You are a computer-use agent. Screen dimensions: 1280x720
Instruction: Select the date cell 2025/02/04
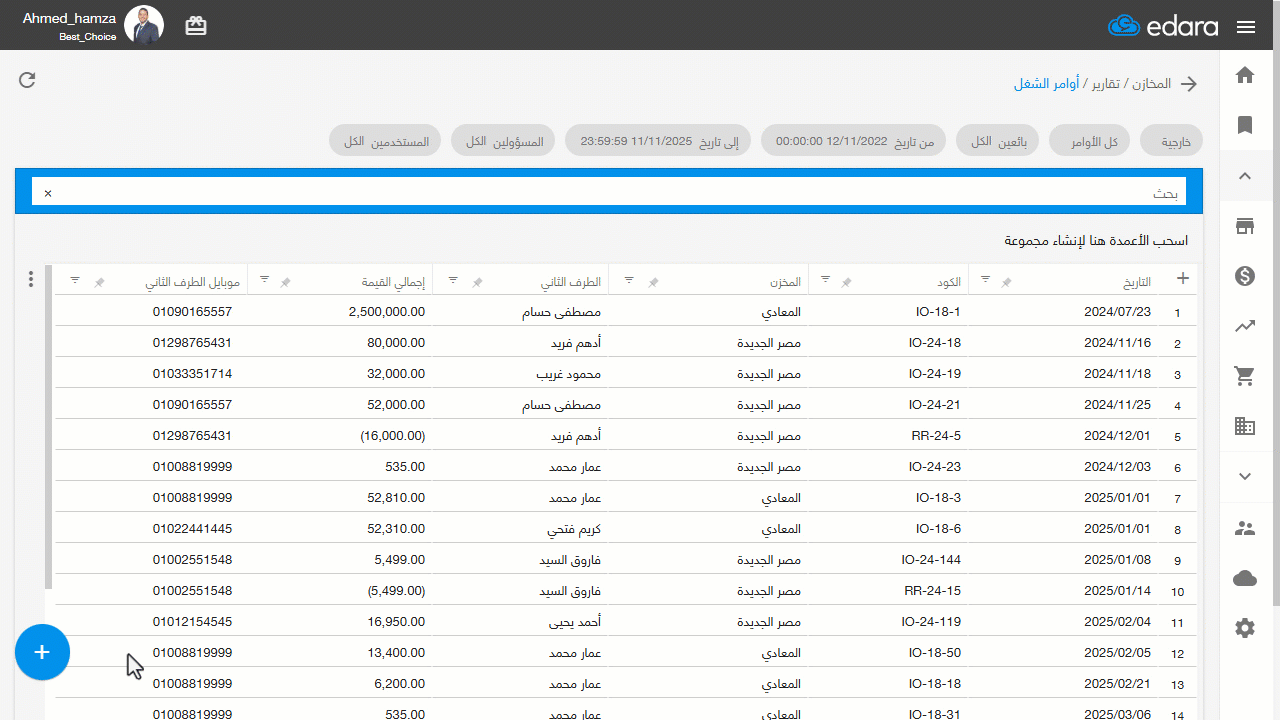tap(1118, 622)
